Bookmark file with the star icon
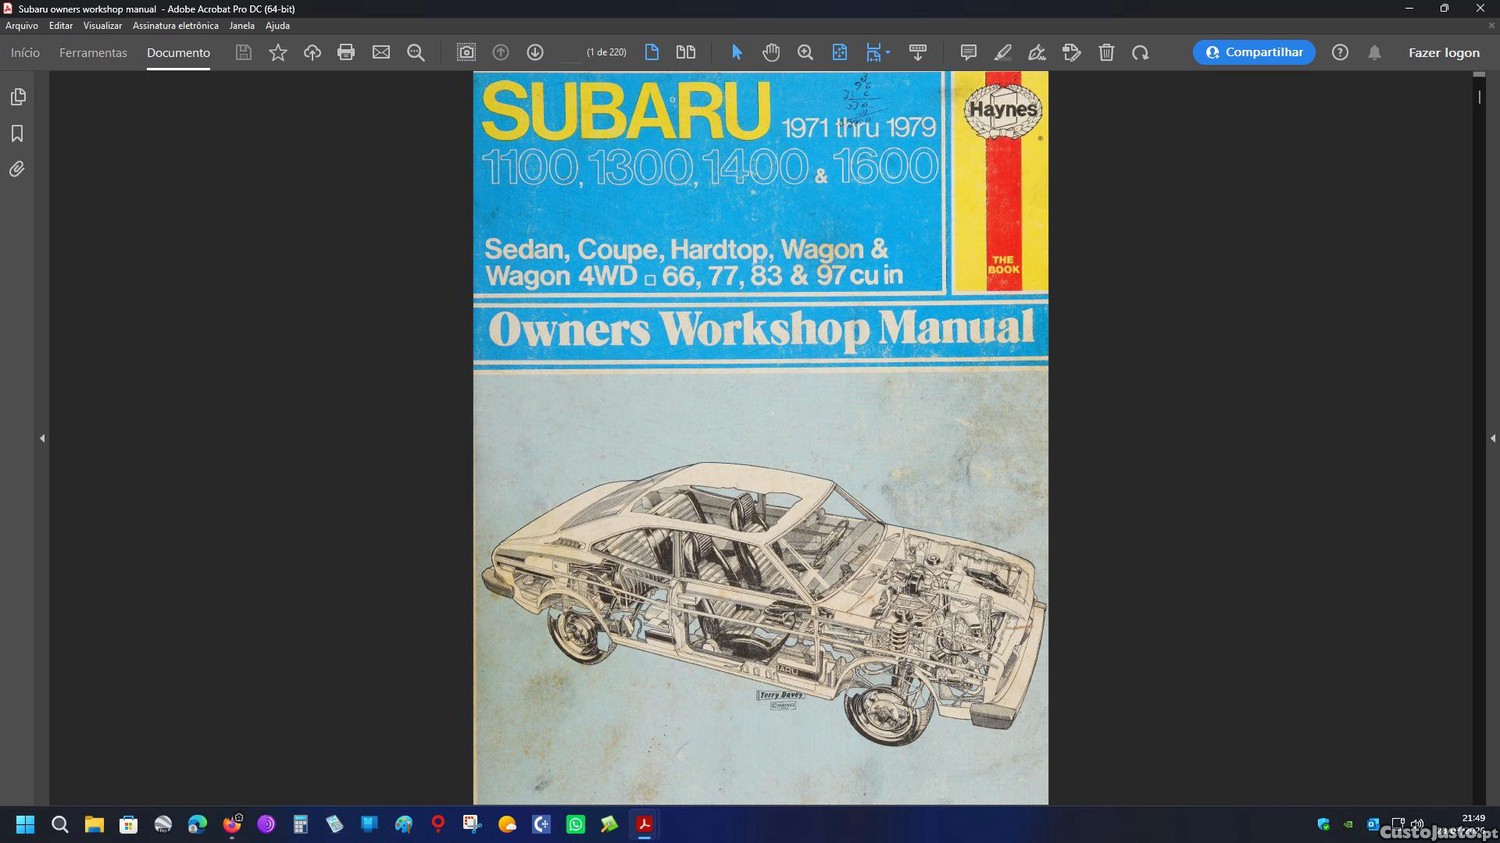 [278, 52]
